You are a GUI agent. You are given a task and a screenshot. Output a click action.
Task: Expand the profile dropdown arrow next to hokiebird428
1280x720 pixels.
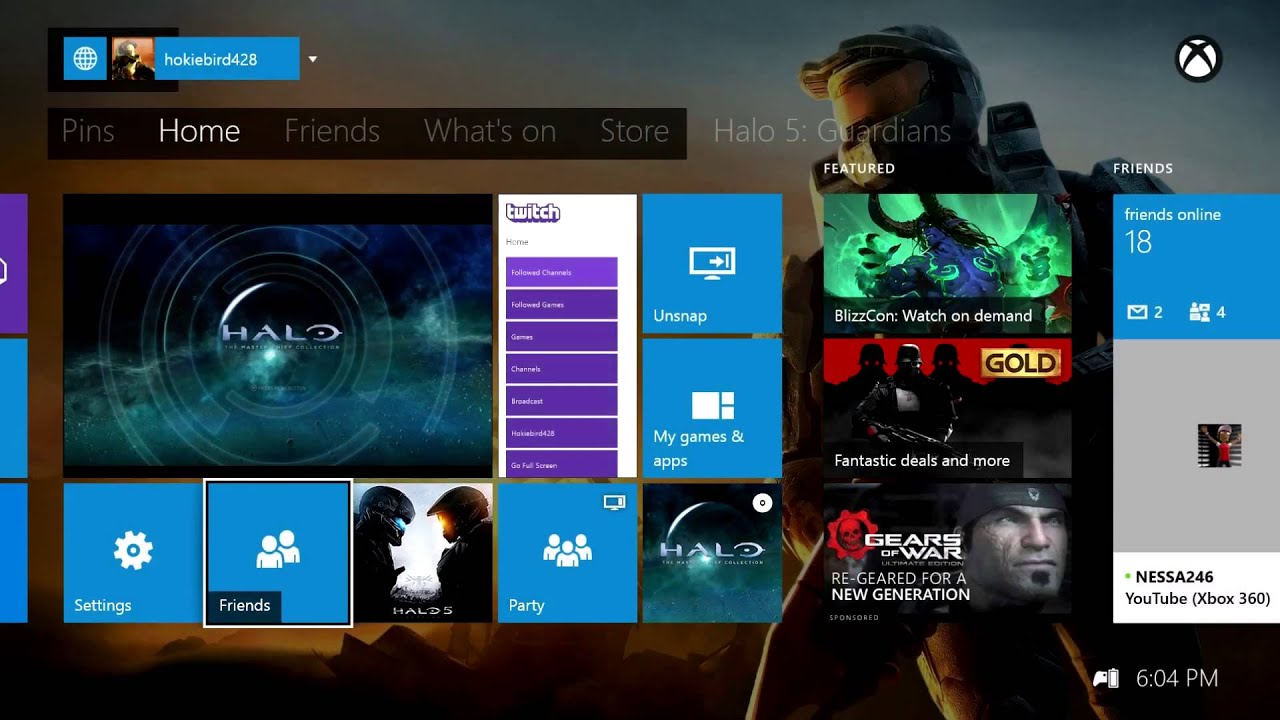point(312,59)
